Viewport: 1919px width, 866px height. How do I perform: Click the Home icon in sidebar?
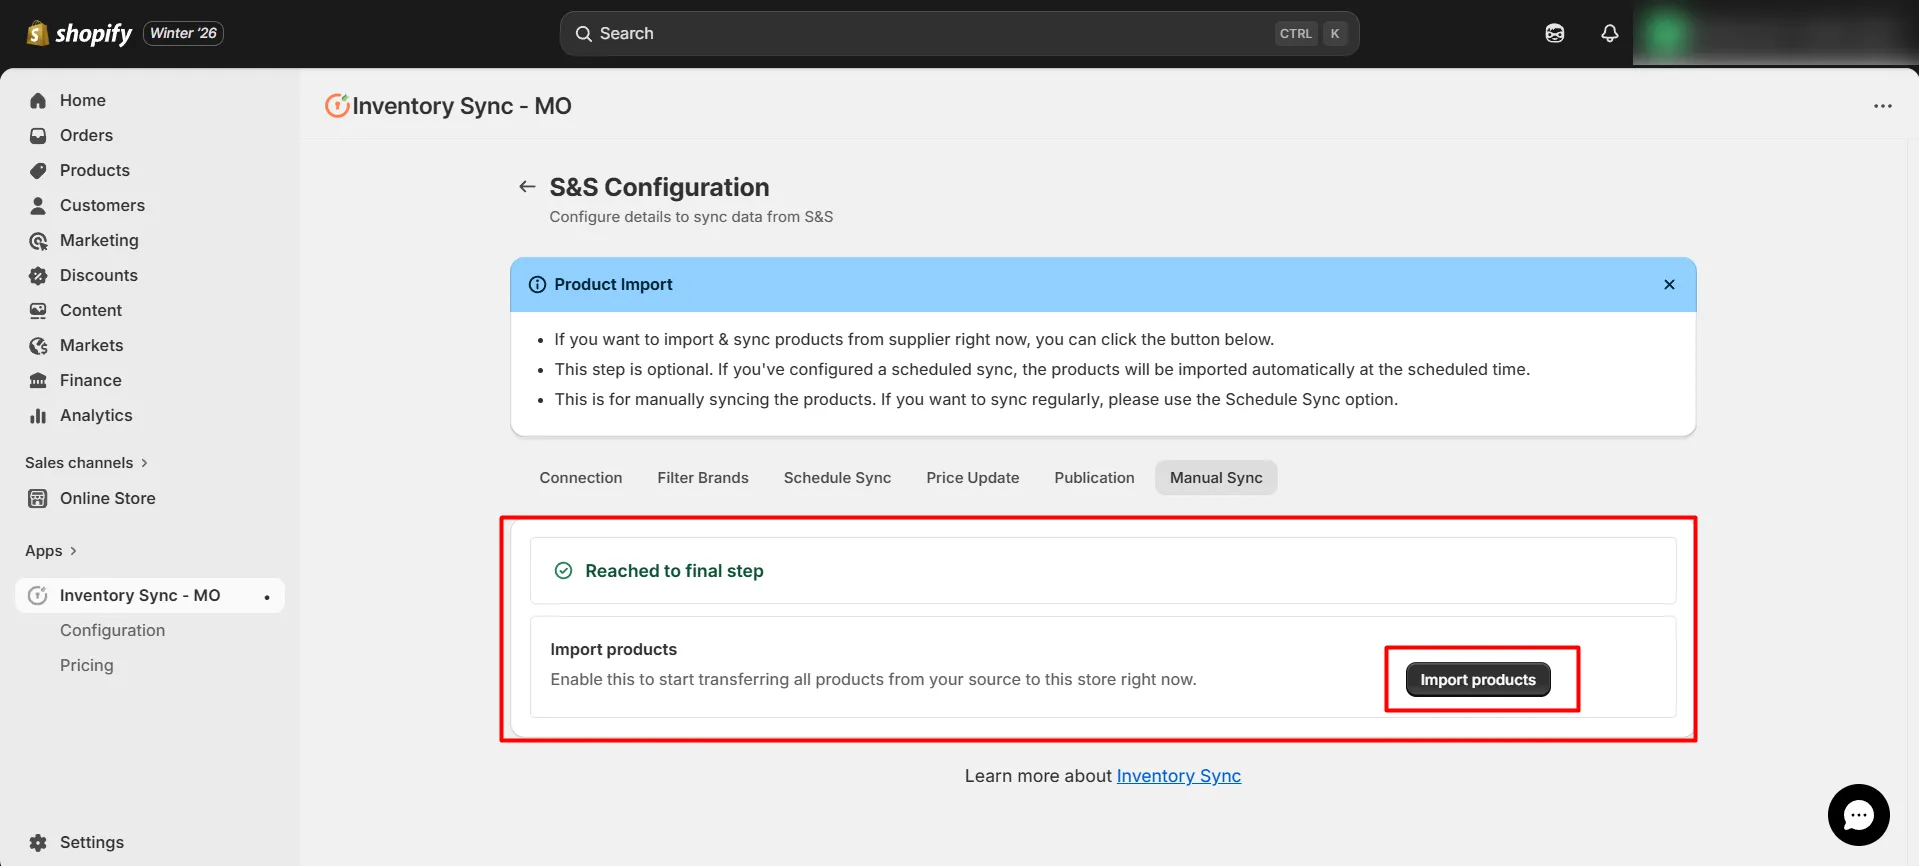tap(38, 100)
